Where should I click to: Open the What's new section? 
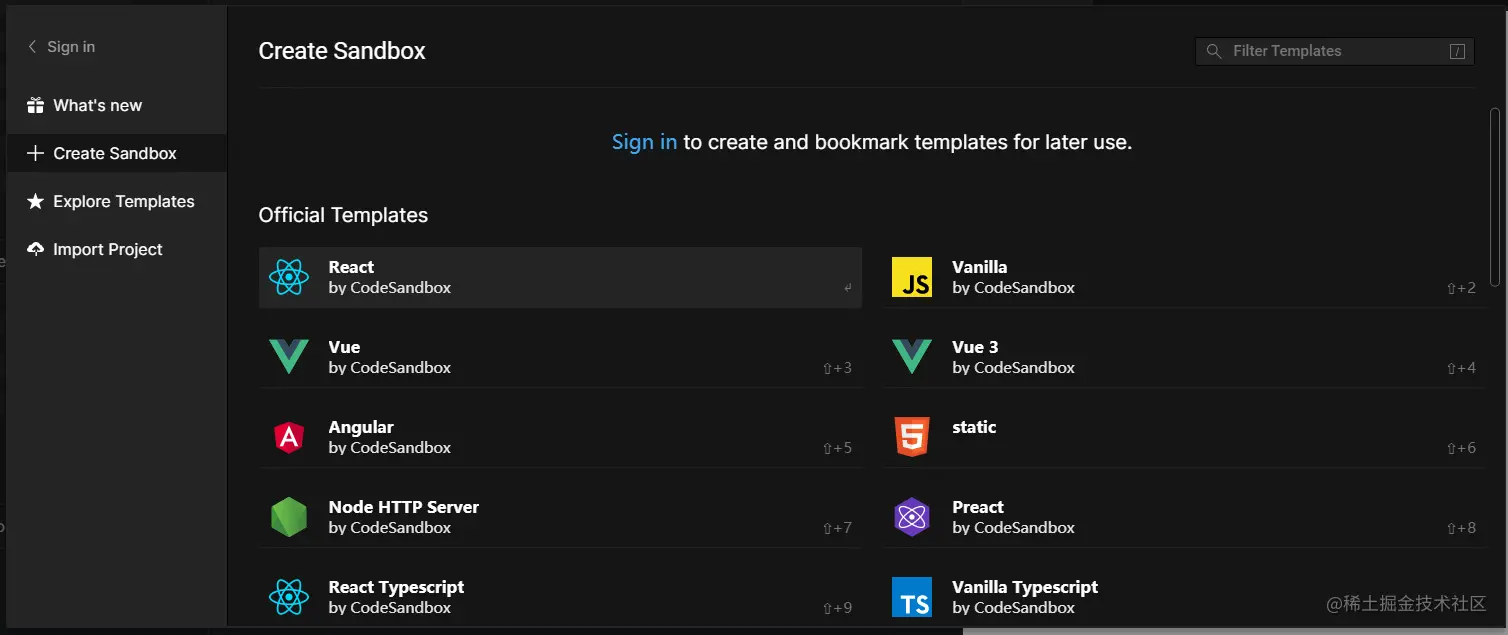97,105
